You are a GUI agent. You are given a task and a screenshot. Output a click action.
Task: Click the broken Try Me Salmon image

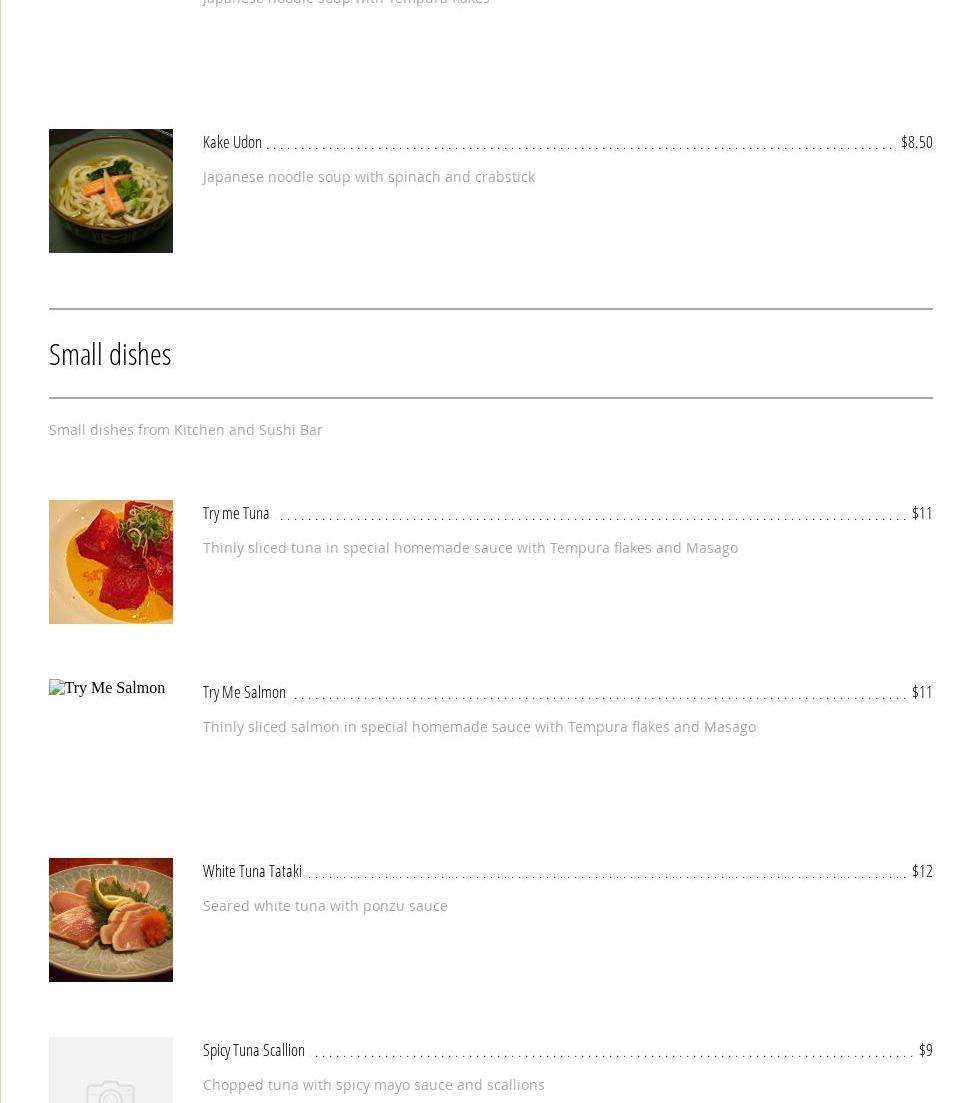click(107, 688)
